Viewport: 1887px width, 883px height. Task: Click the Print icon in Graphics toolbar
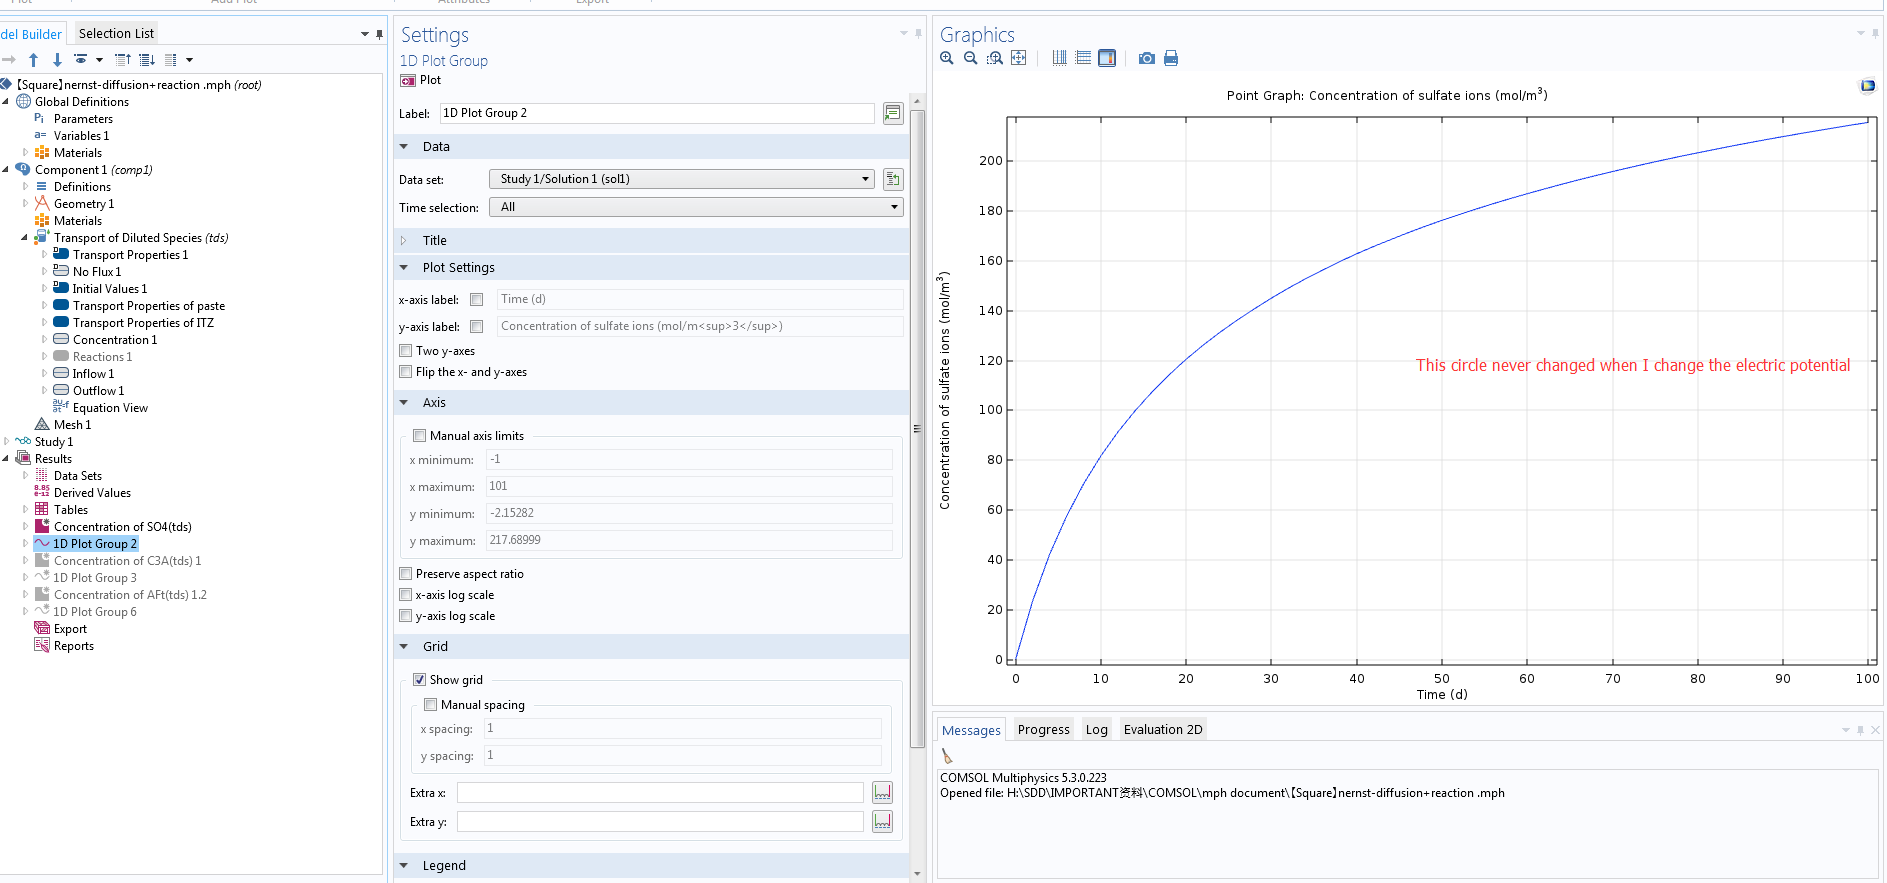pyautogui.click(x=1171, y=58)
